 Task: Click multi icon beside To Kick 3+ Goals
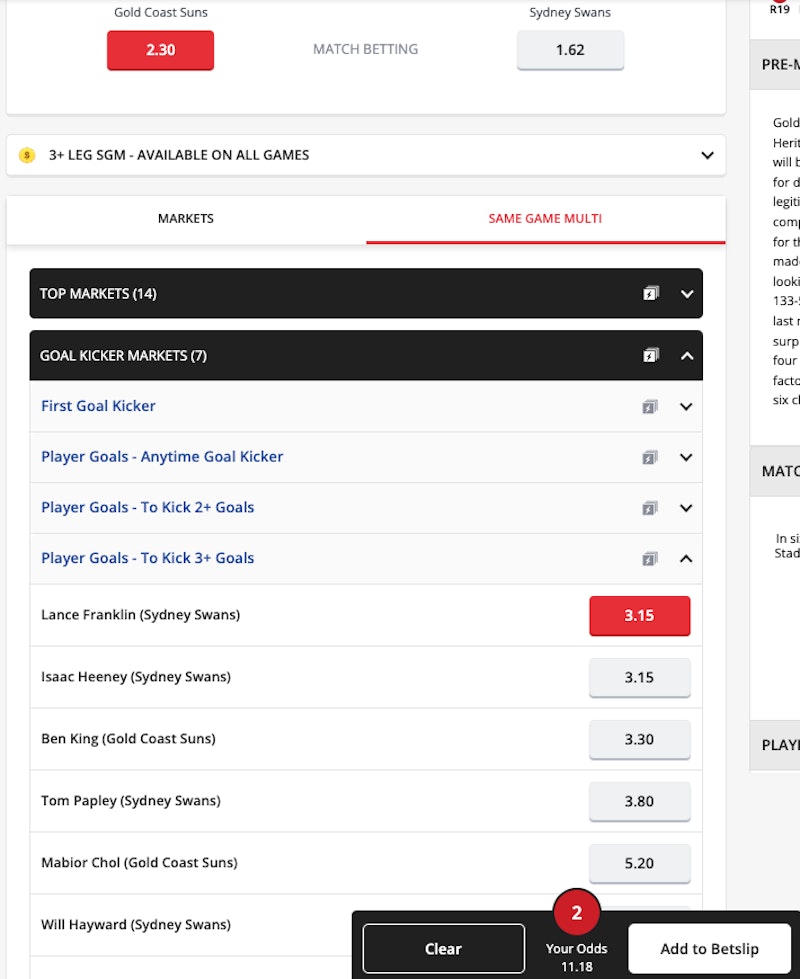[x=650, y=559]
